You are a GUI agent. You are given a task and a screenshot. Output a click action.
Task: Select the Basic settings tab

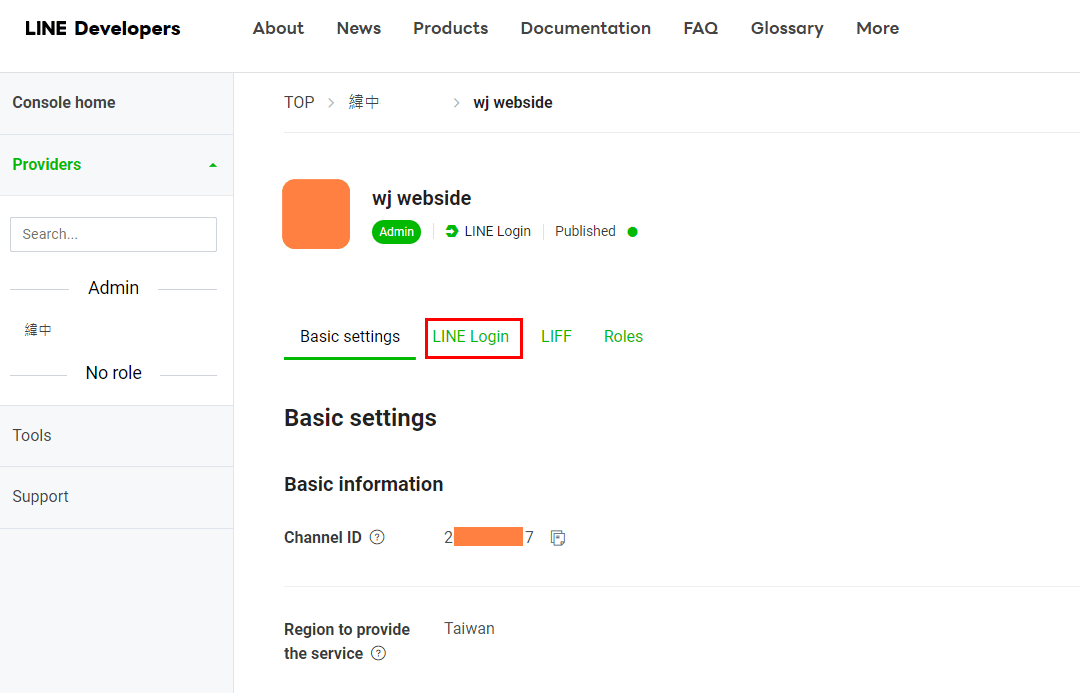tap(350, 337)
